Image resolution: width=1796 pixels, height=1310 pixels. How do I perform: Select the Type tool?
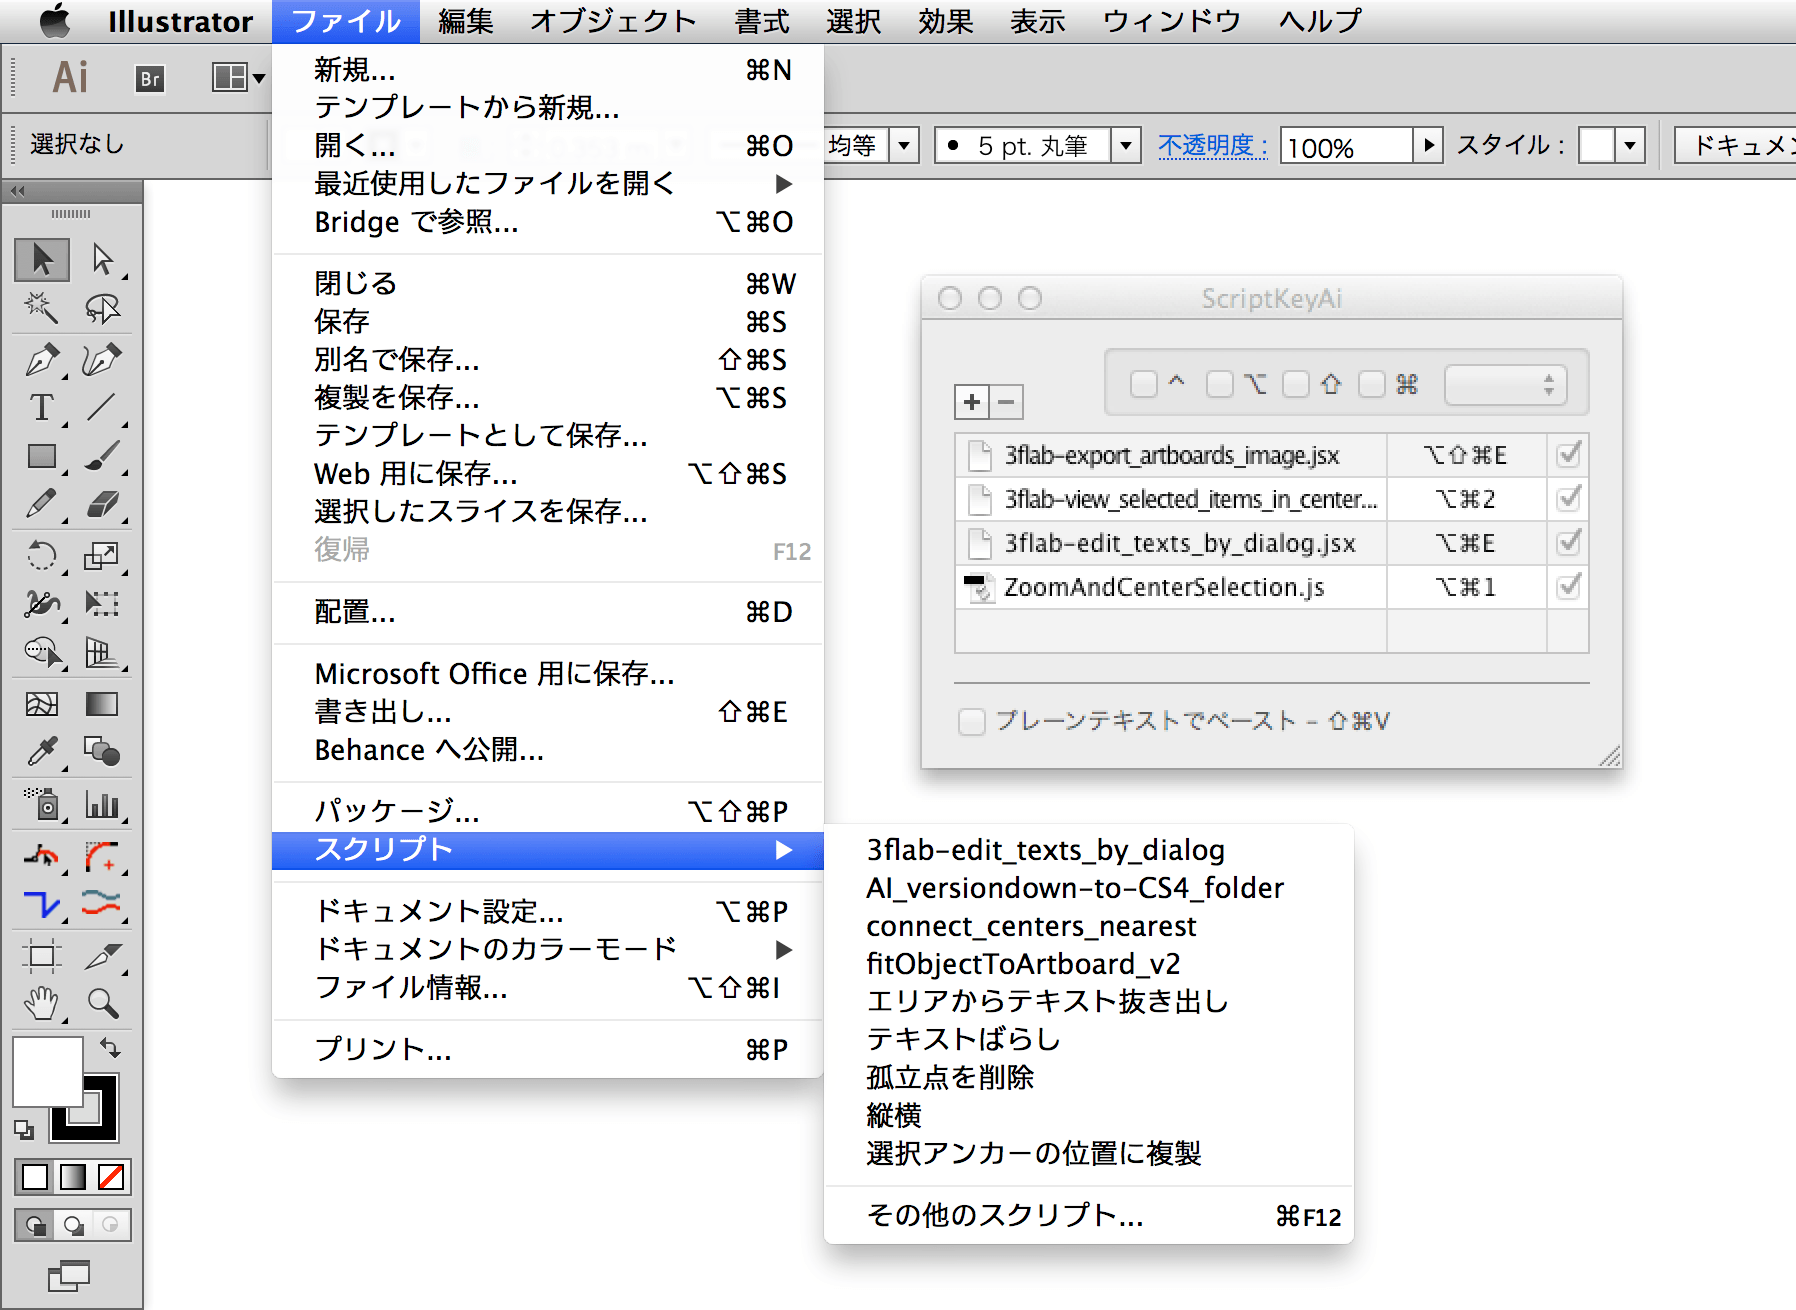(42, 408)
